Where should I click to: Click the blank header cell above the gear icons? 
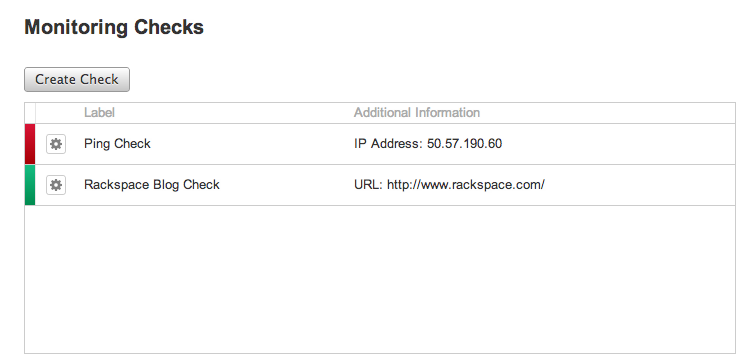(x=56, y=113)
